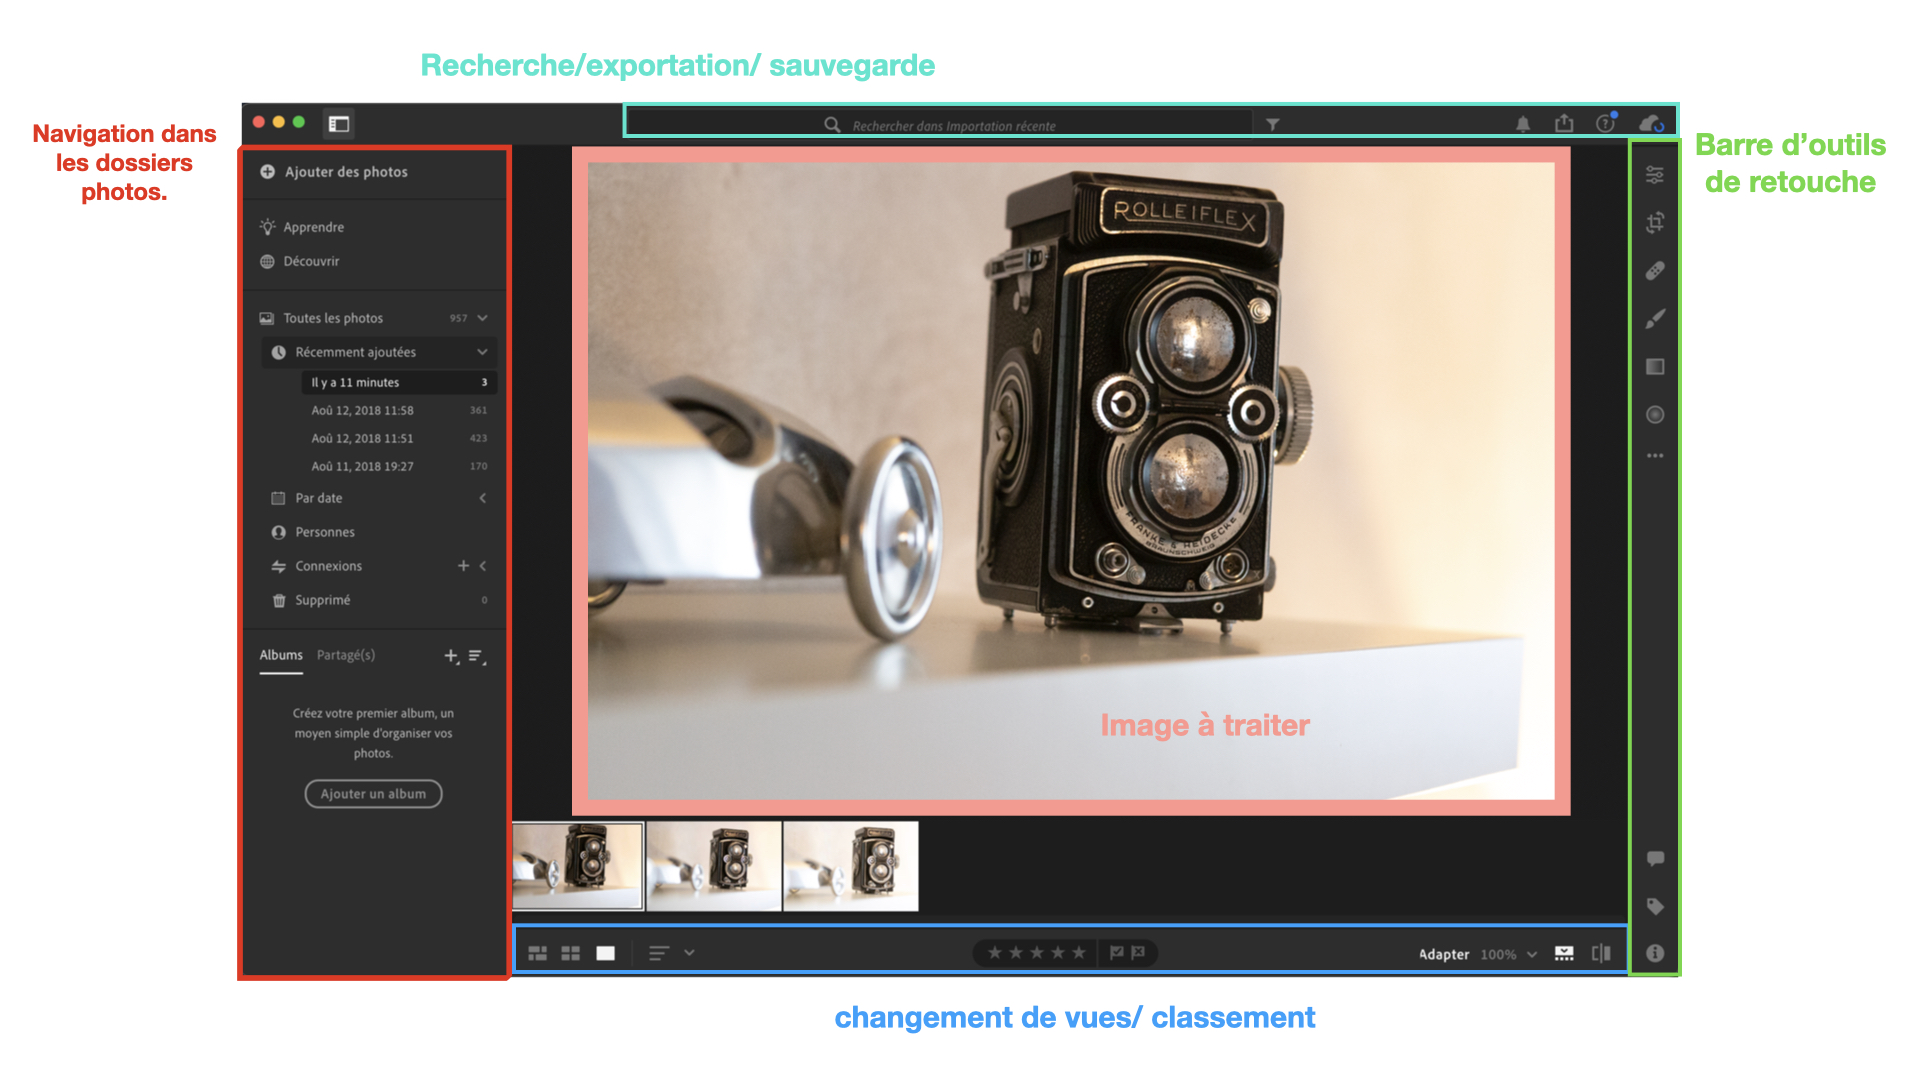Screen dimensions: 1920x1080
Task: Toggle show original compare view icon
Action: pos(1601,954)
